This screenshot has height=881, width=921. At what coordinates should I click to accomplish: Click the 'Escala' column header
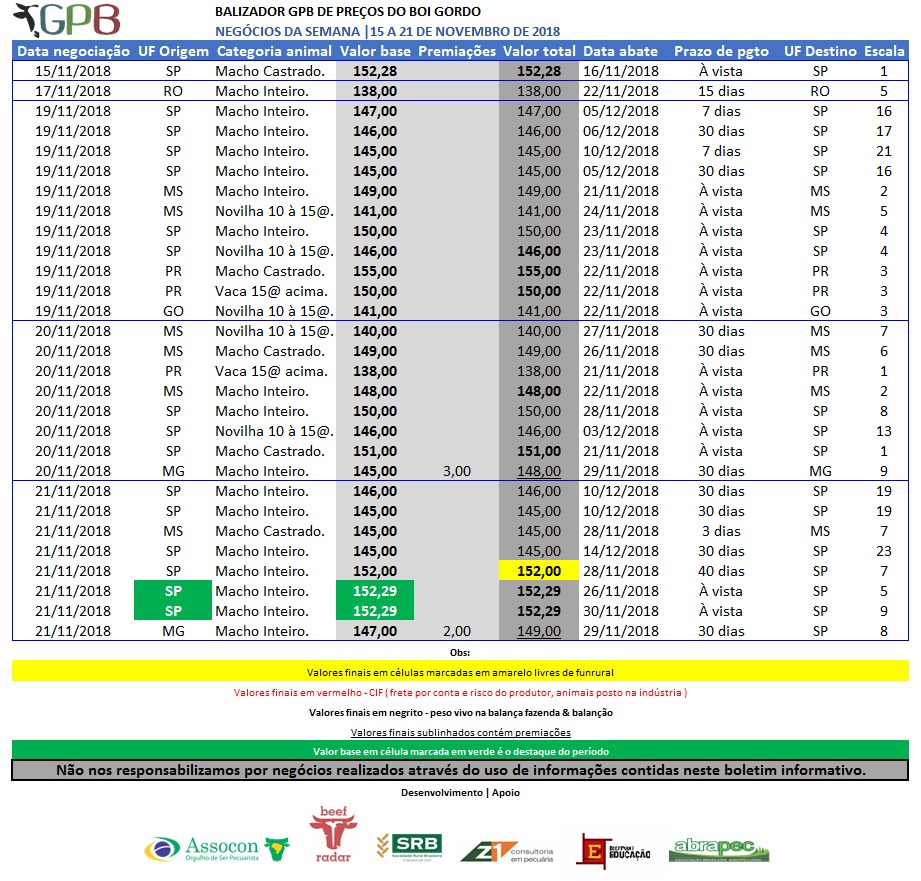883,51
